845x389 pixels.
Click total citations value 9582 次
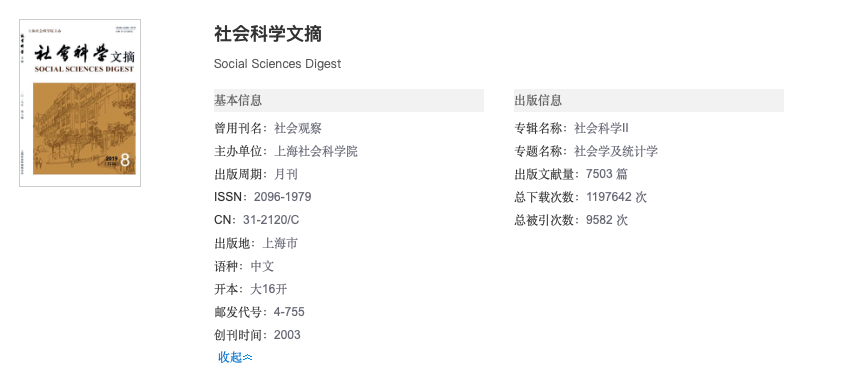(x=607, y=220)
